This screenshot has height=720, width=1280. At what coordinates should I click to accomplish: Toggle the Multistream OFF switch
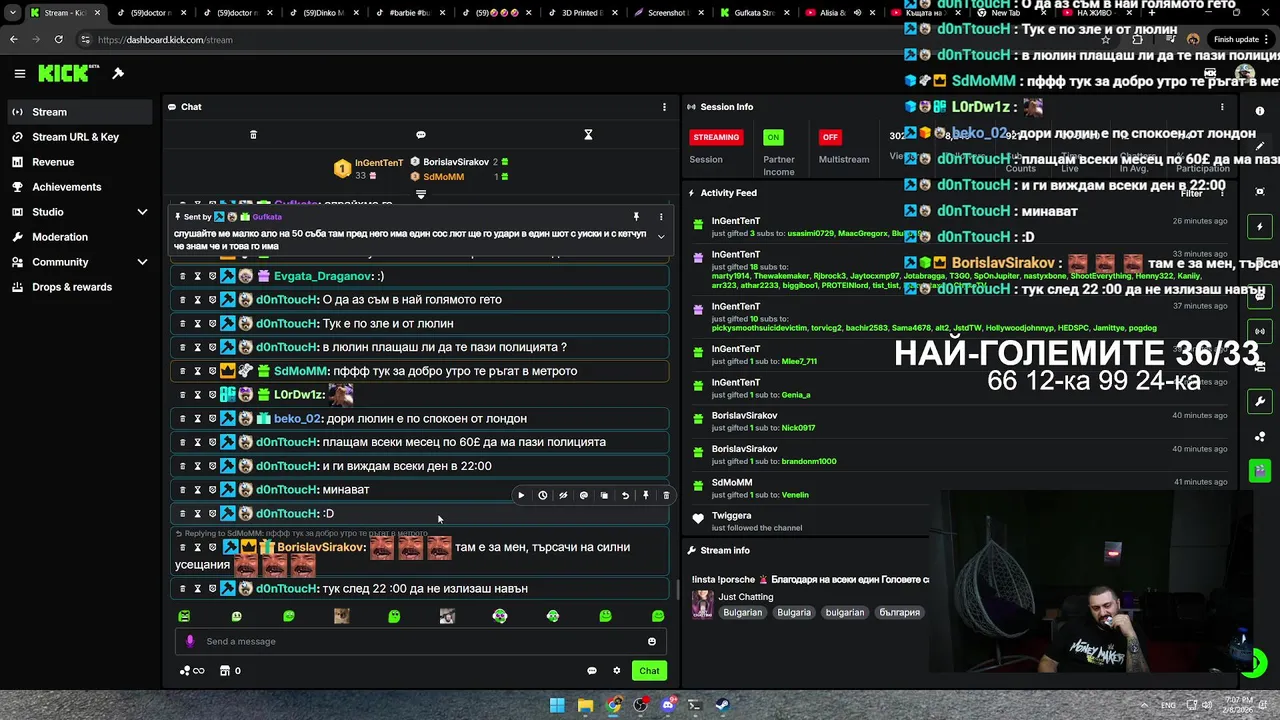[x=830, y=137]
